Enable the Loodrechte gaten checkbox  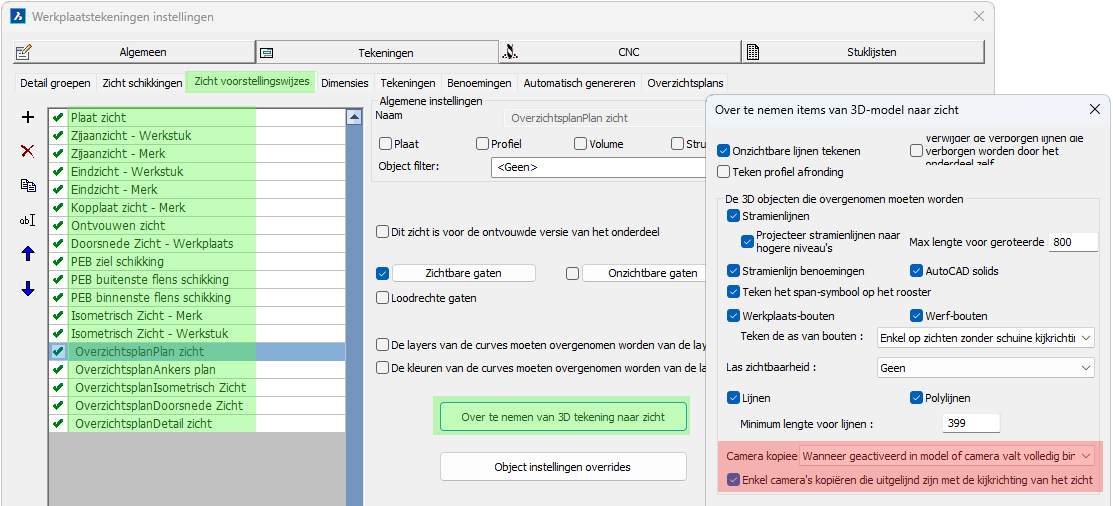point(382,297)
